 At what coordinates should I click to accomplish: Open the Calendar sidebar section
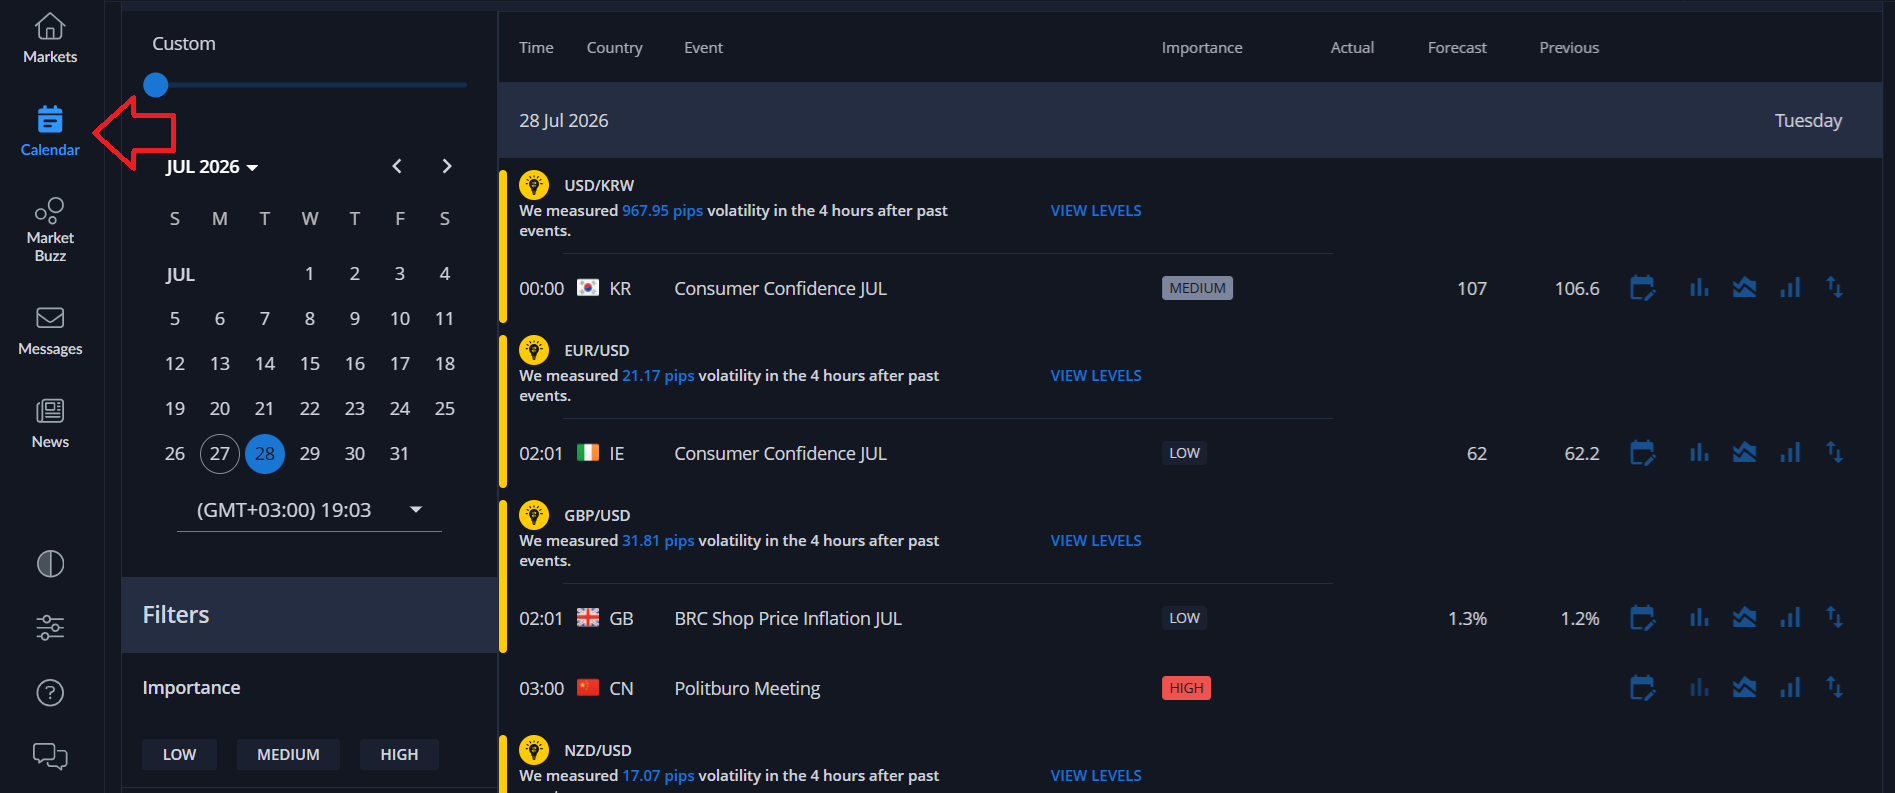pyautogui.click(x=50, y=132)
